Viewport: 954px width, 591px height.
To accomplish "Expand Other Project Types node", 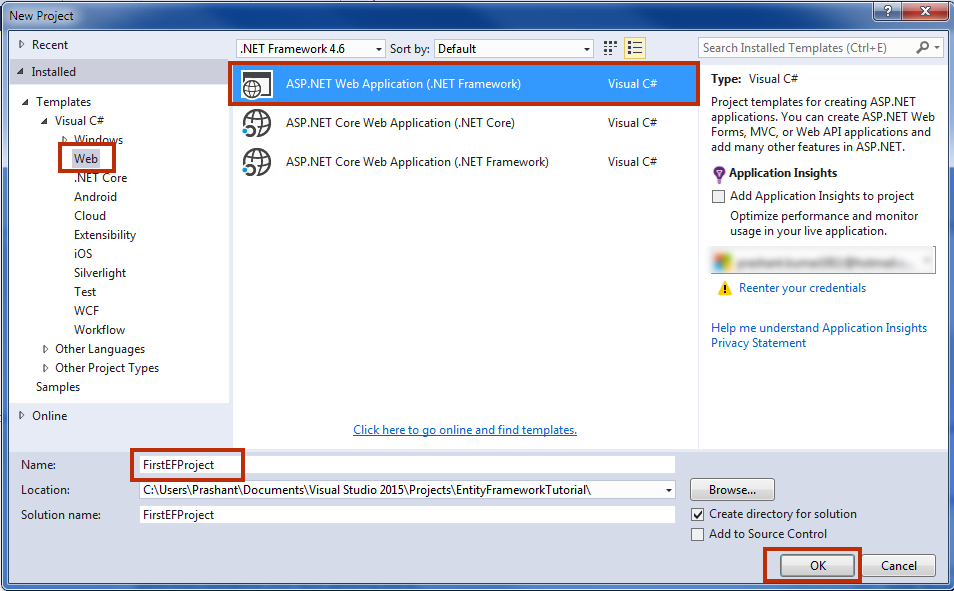I will pyautogui.click(x=46, y=368).
